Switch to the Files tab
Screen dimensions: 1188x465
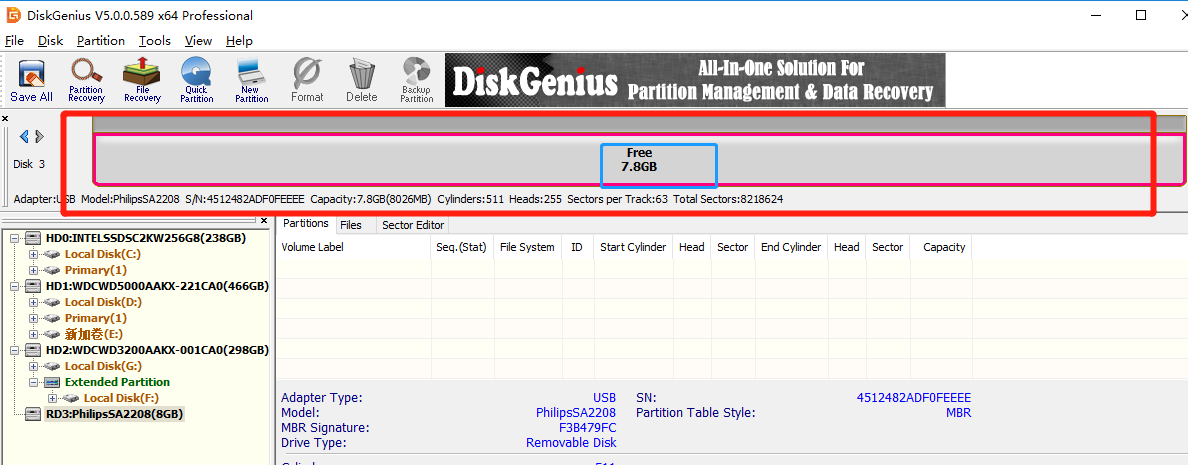[351, 225]
